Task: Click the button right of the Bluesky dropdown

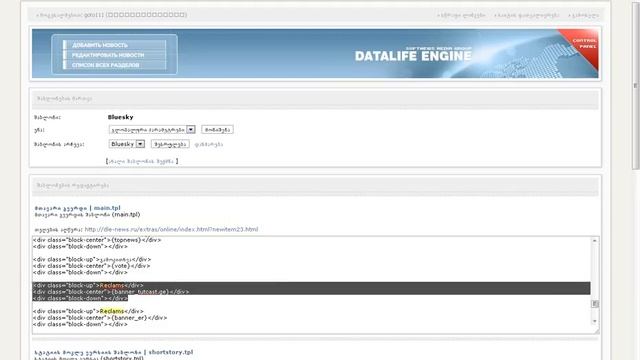Action: [170, 144]
